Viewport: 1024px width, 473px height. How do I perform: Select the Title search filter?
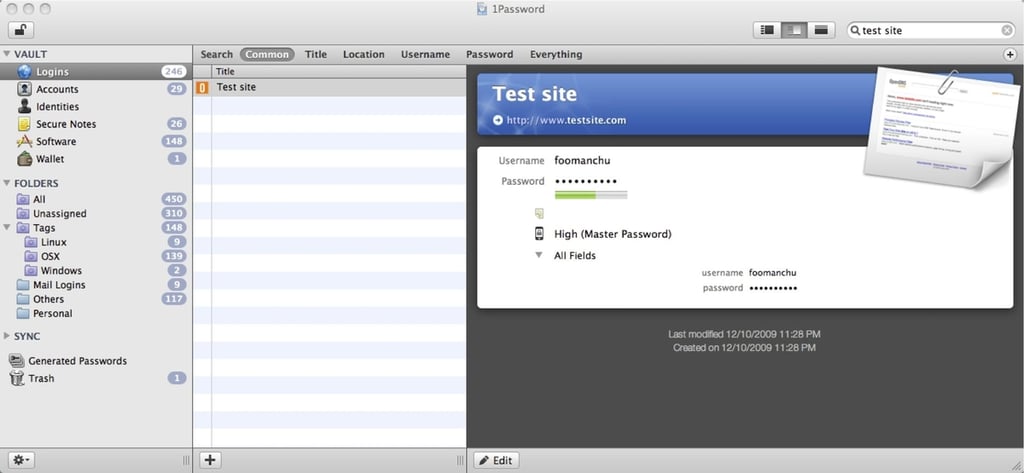point(316,54)
